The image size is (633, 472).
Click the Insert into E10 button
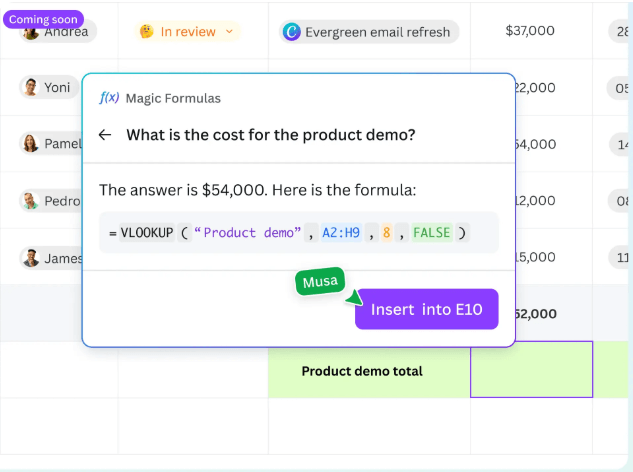427,309
